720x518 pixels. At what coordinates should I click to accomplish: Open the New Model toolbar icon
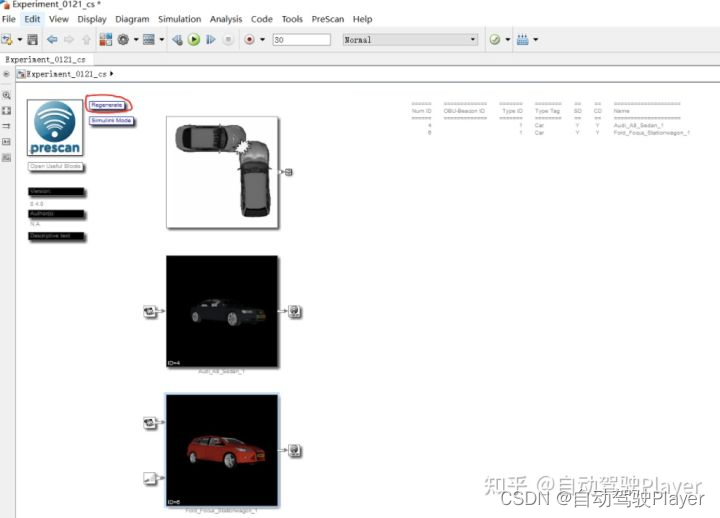(7, 40)
